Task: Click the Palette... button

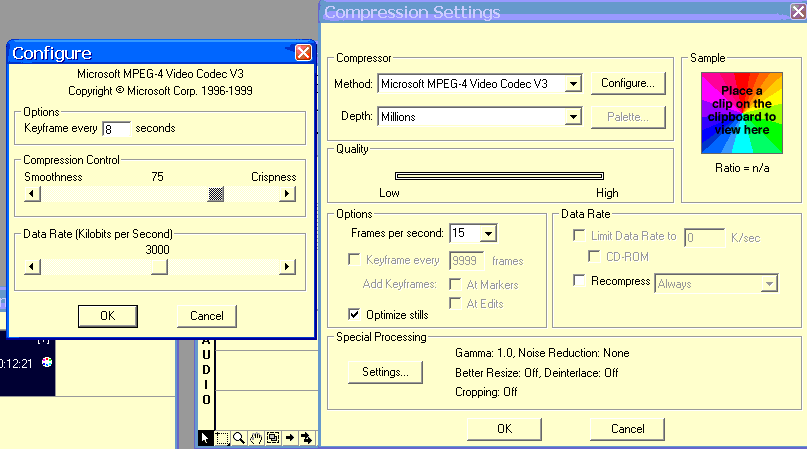Action: pos(628,117)
